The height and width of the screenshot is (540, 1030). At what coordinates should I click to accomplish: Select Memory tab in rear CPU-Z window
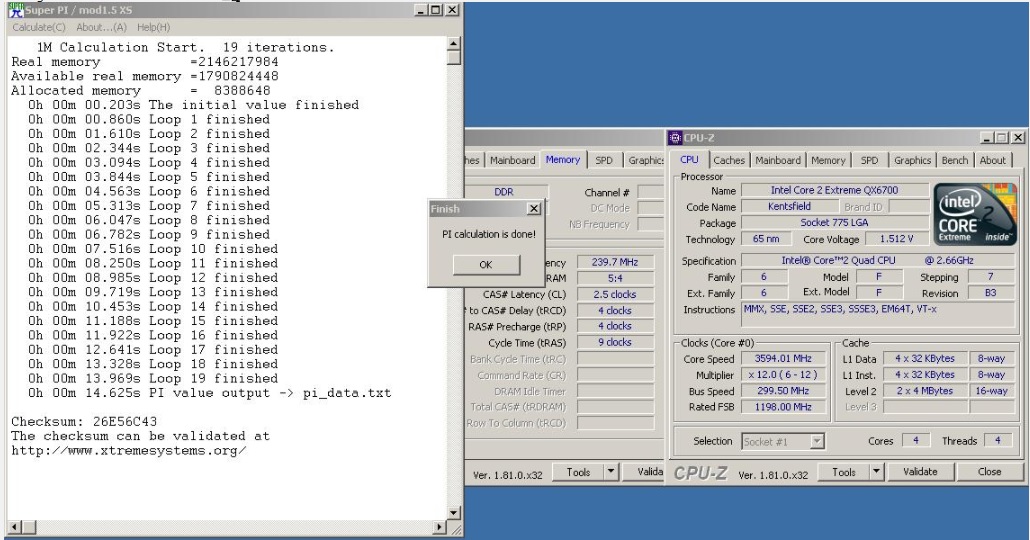[563, 159]
